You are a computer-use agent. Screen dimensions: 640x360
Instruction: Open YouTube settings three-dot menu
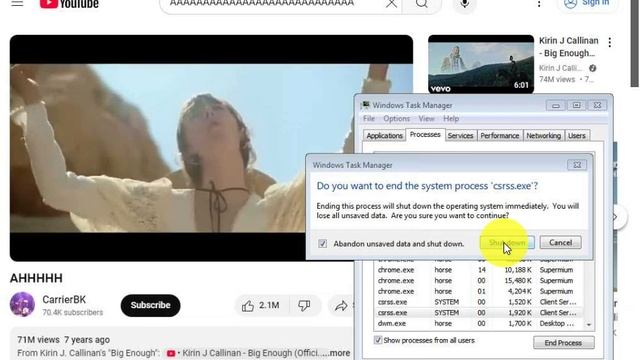coord(539,4)
